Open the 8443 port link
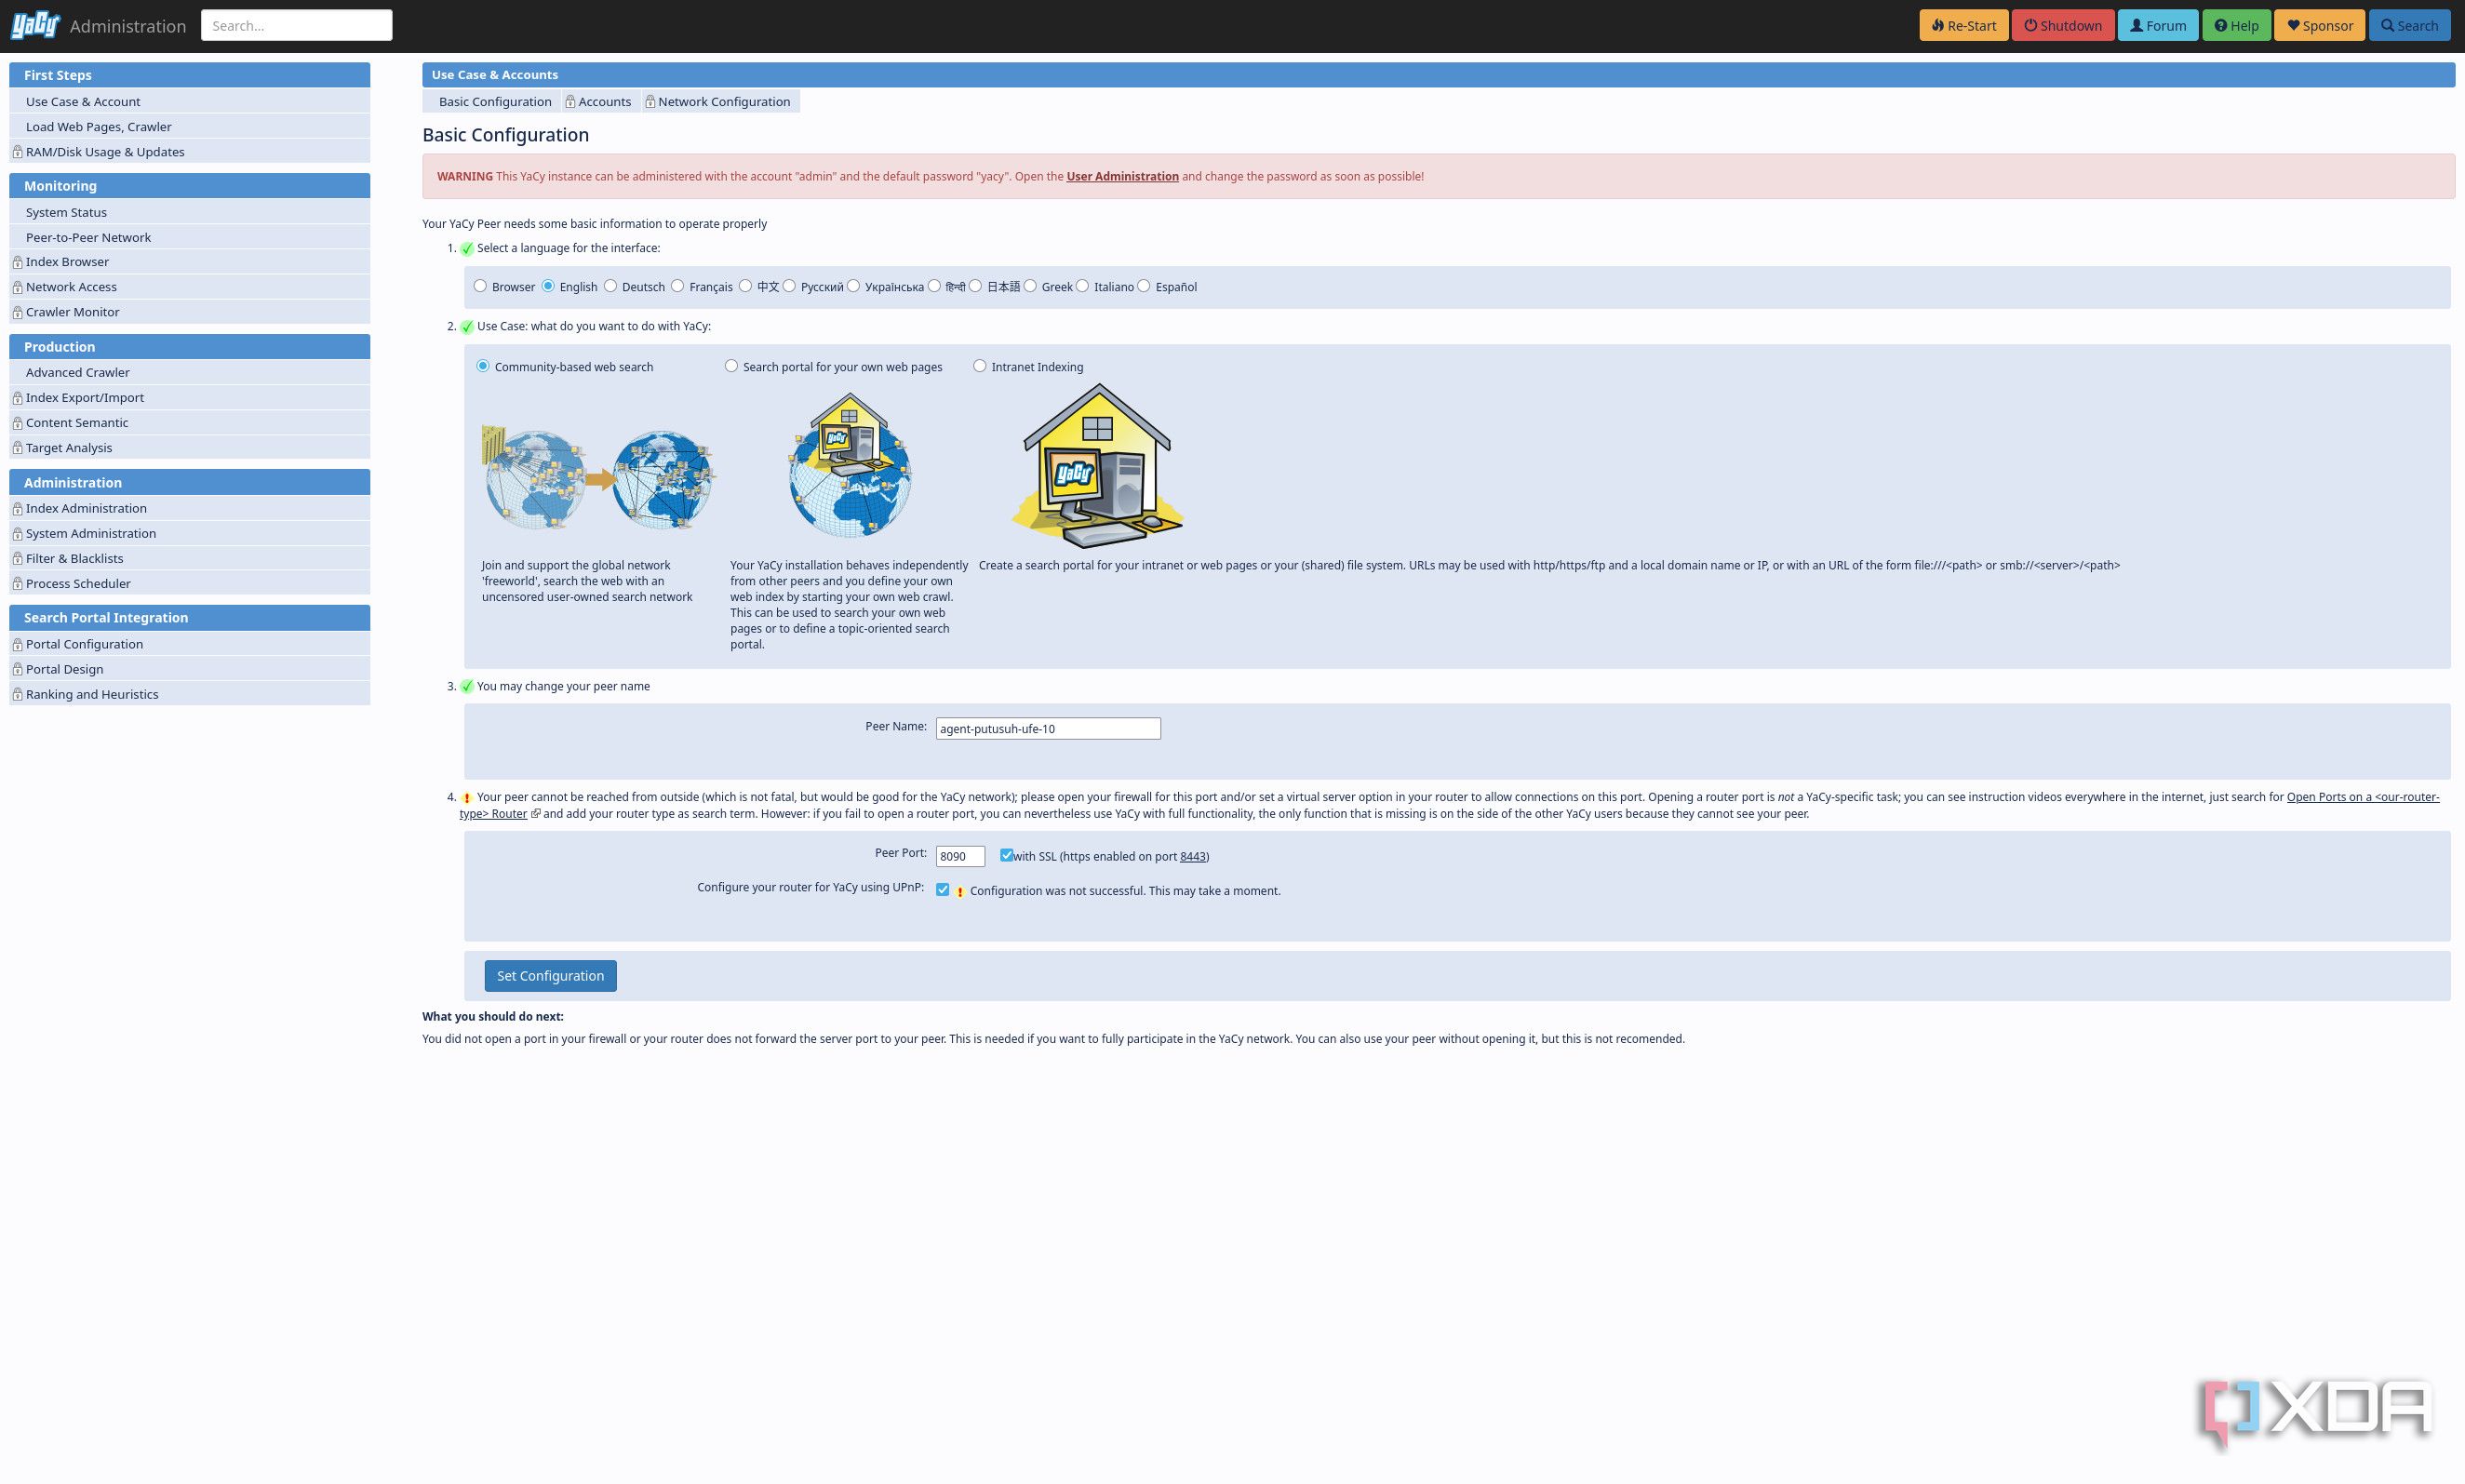2465x1484 pixels. point(1192,856)
